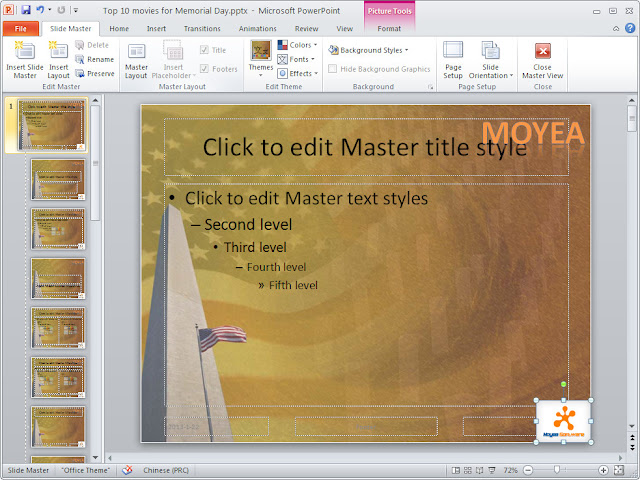Click thumbnail pane scroll down arrow
Viewport: 640px width, 480px height.
[x=96, y=458]
